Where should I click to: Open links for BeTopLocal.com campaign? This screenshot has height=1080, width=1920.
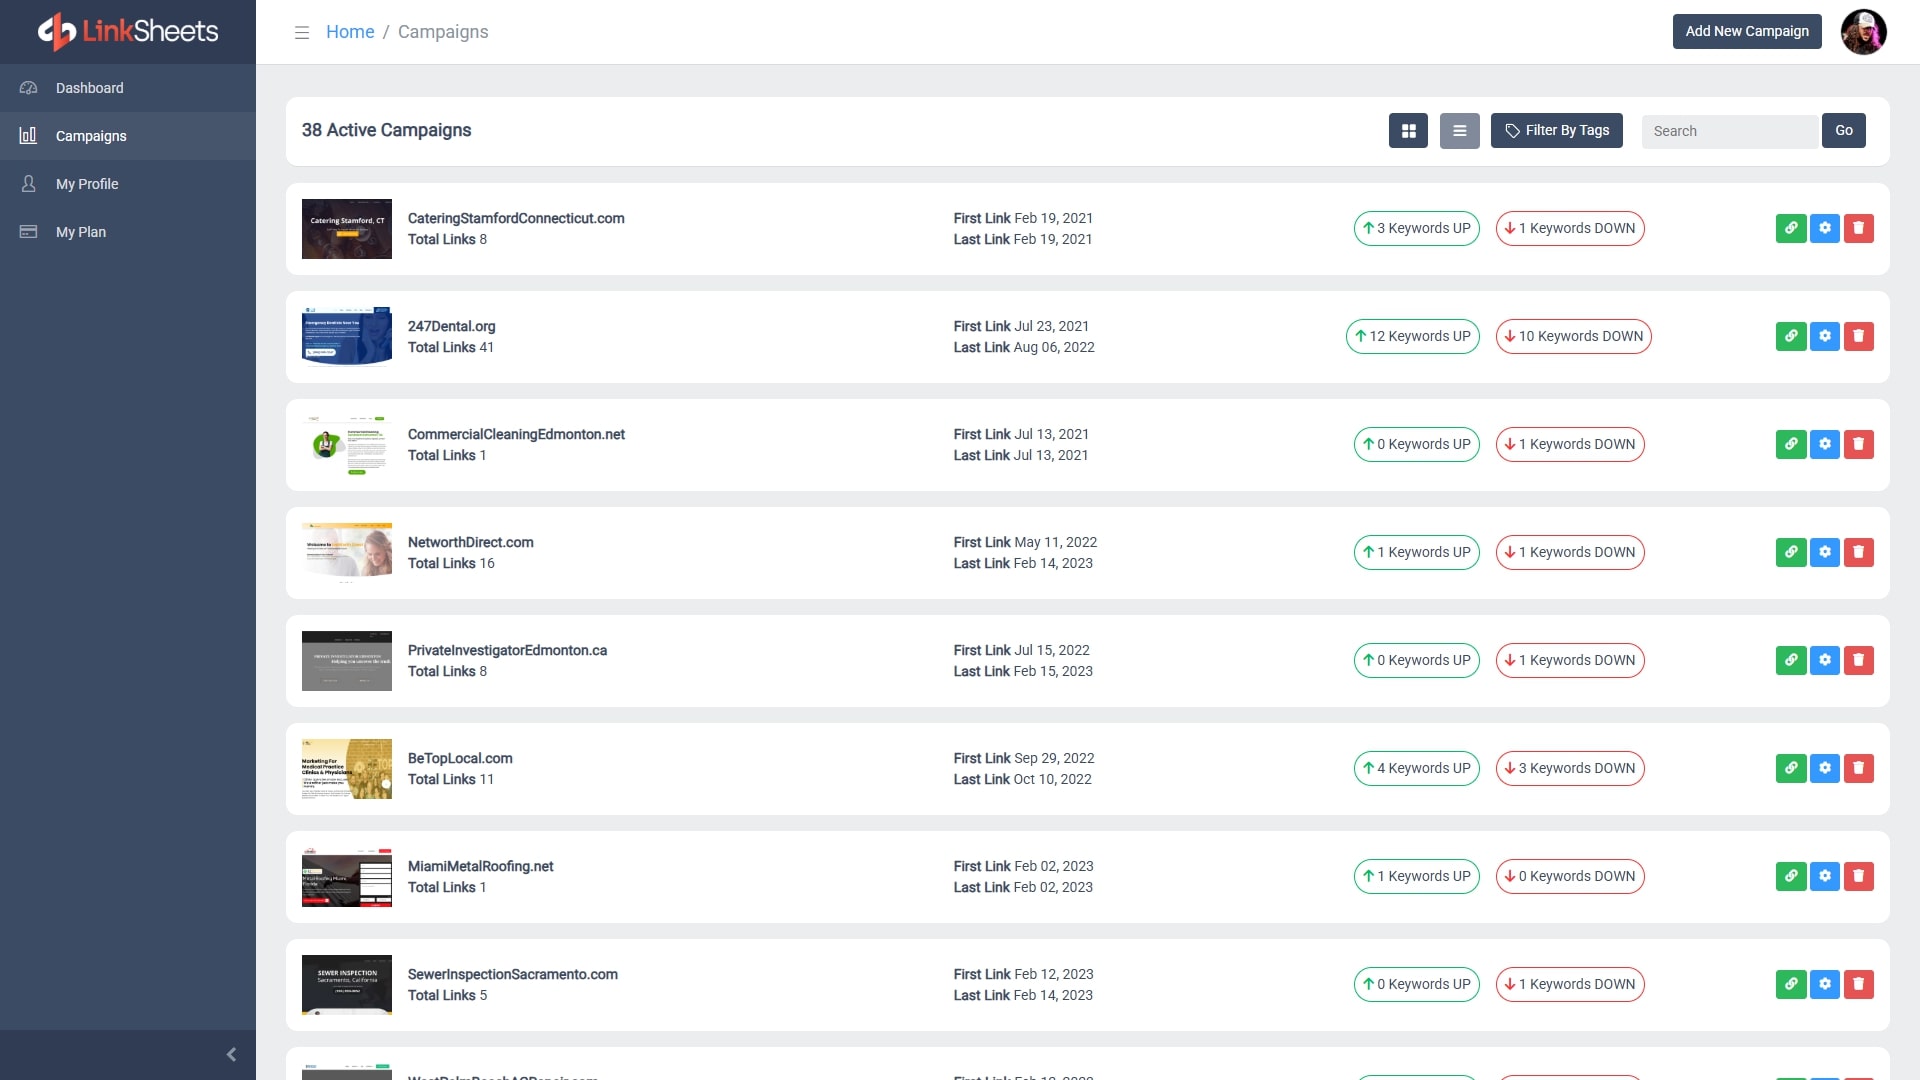pyautogui.click(x=1791, y=768)
